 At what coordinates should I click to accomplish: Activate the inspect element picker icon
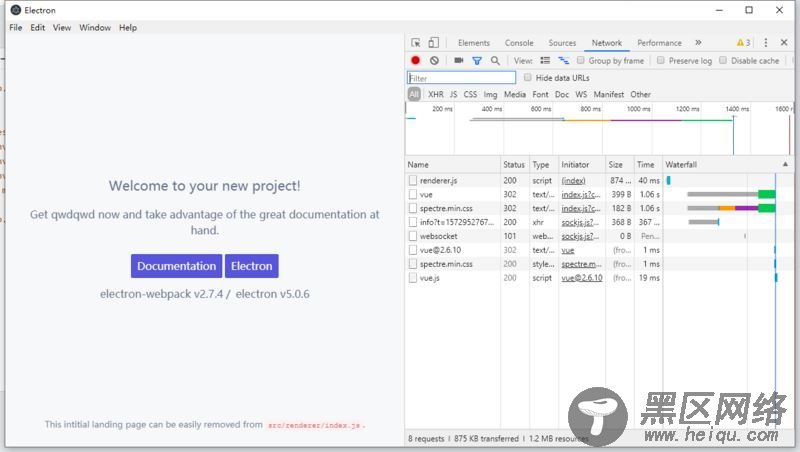point(416,43)
